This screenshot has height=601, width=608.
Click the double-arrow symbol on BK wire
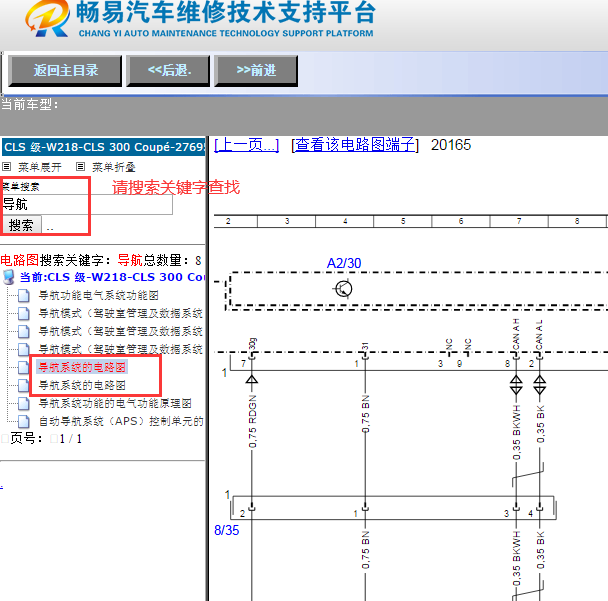pyautogui.click(x=540, y=384)
